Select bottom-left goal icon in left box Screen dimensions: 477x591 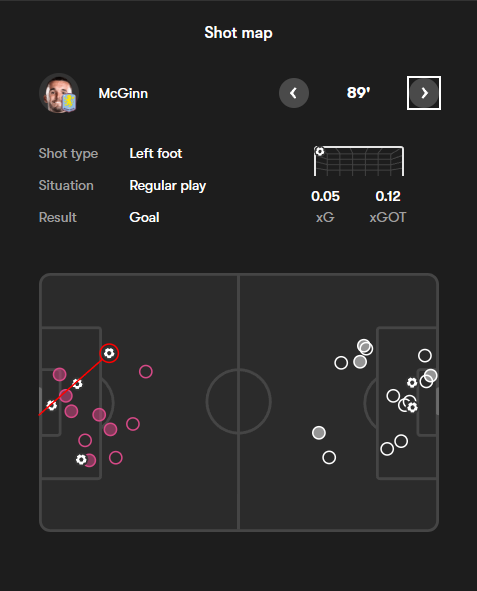[x=81, y=459]
